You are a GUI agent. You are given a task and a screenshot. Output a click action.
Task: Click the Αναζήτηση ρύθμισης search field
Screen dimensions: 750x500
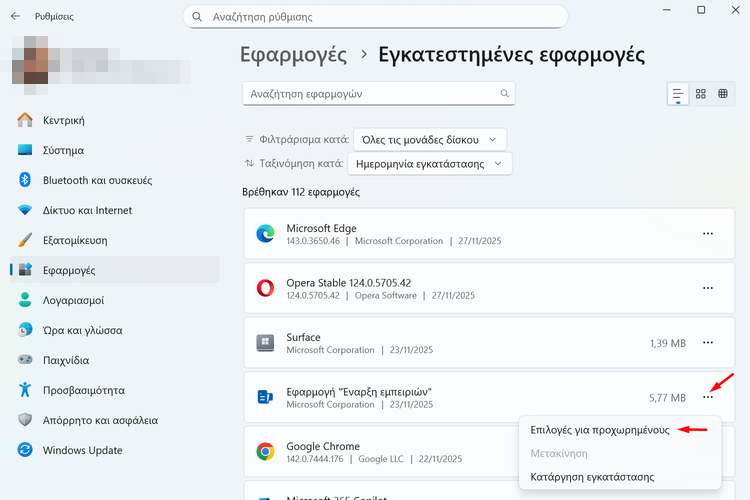point(375,17)
